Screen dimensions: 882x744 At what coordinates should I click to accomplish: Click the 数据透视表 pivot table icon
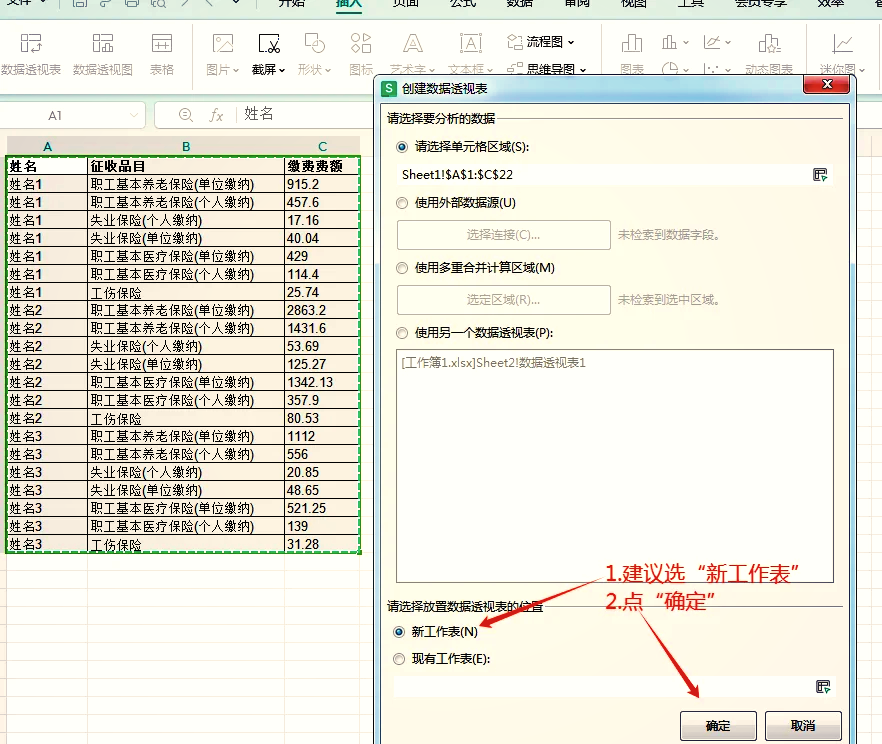point(31,43)
